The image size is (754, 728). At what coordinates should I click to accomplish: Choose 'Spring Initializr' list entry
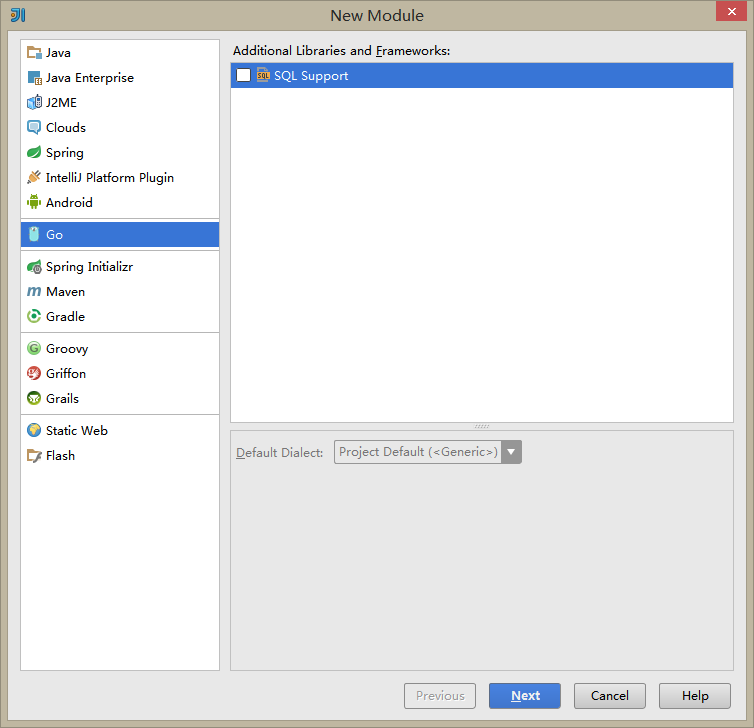(120, 267)
